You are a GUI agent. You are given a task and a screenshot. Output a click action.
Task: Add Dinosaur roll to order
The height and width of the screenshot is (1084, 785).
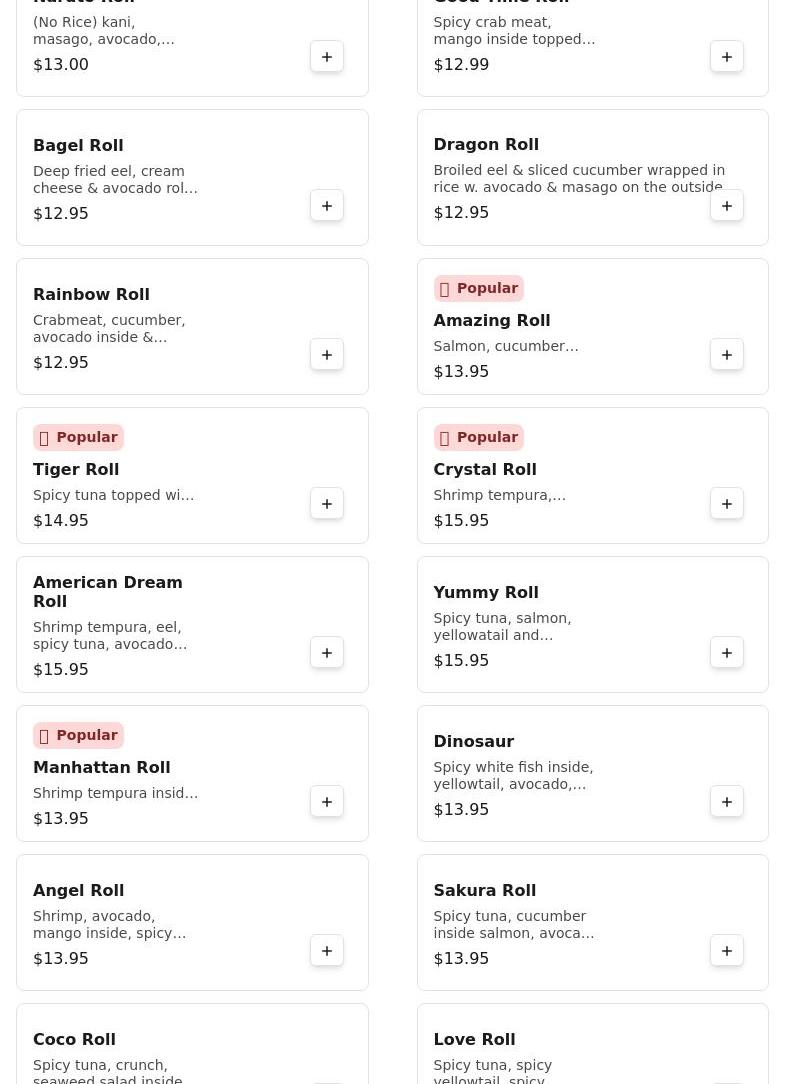[x=727, y=802]
